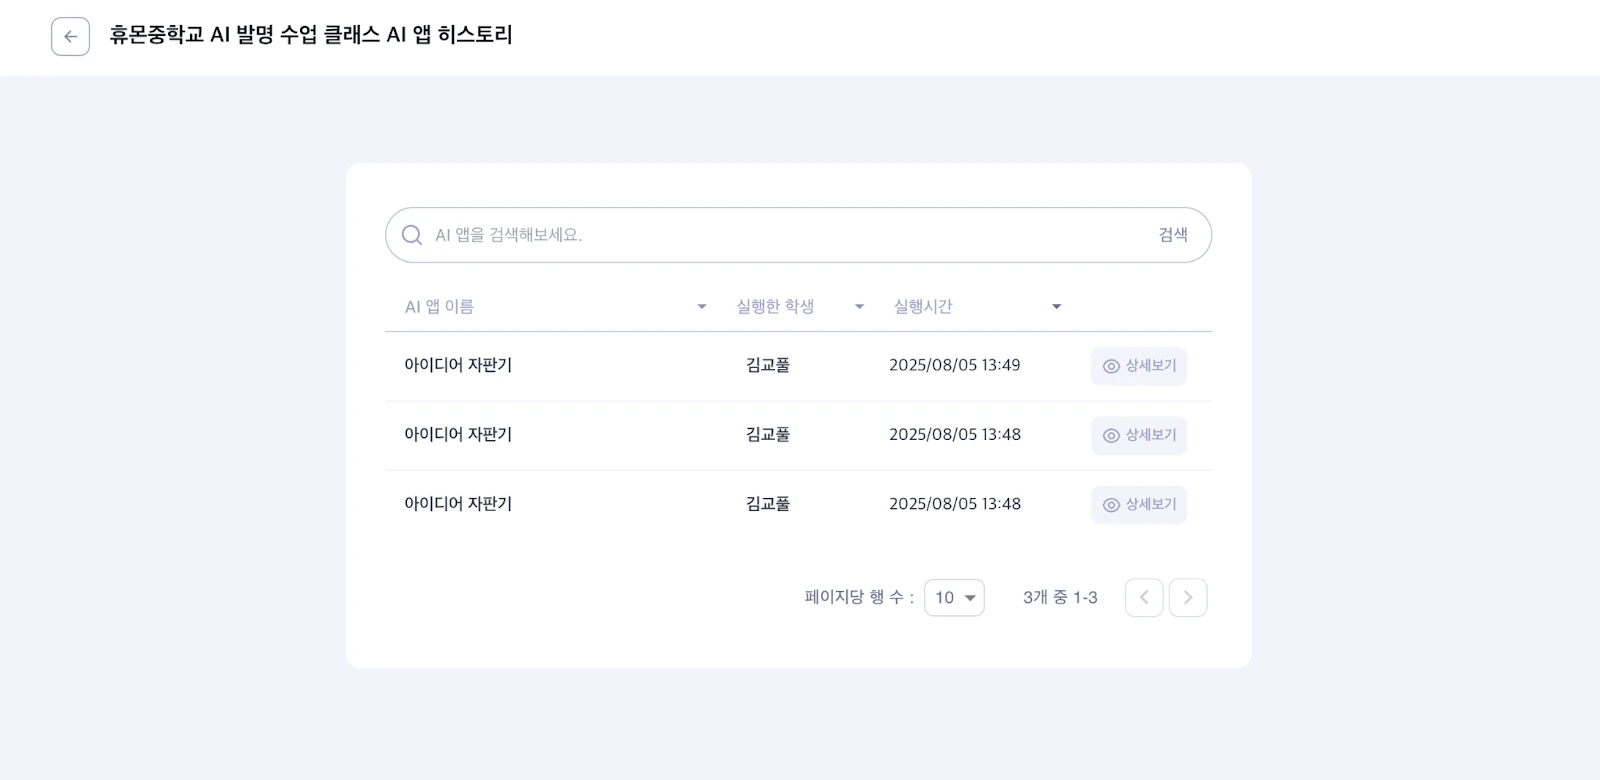Screen dimensions: 1600x780
Task: Click the magnifying glass search icon
Action: pyautogui.click(x=412, y=235)
